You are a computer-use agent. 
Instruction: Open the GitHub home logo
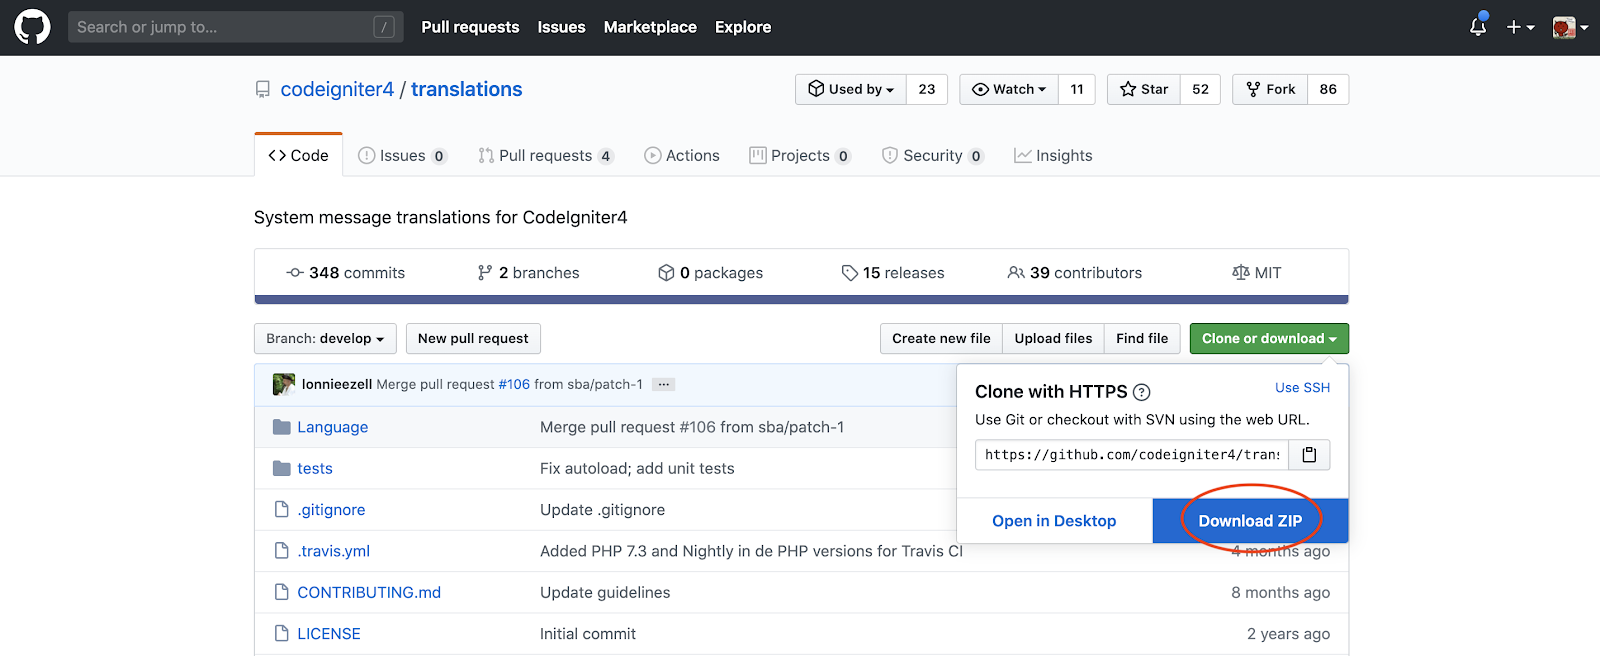tap(32, 27)
